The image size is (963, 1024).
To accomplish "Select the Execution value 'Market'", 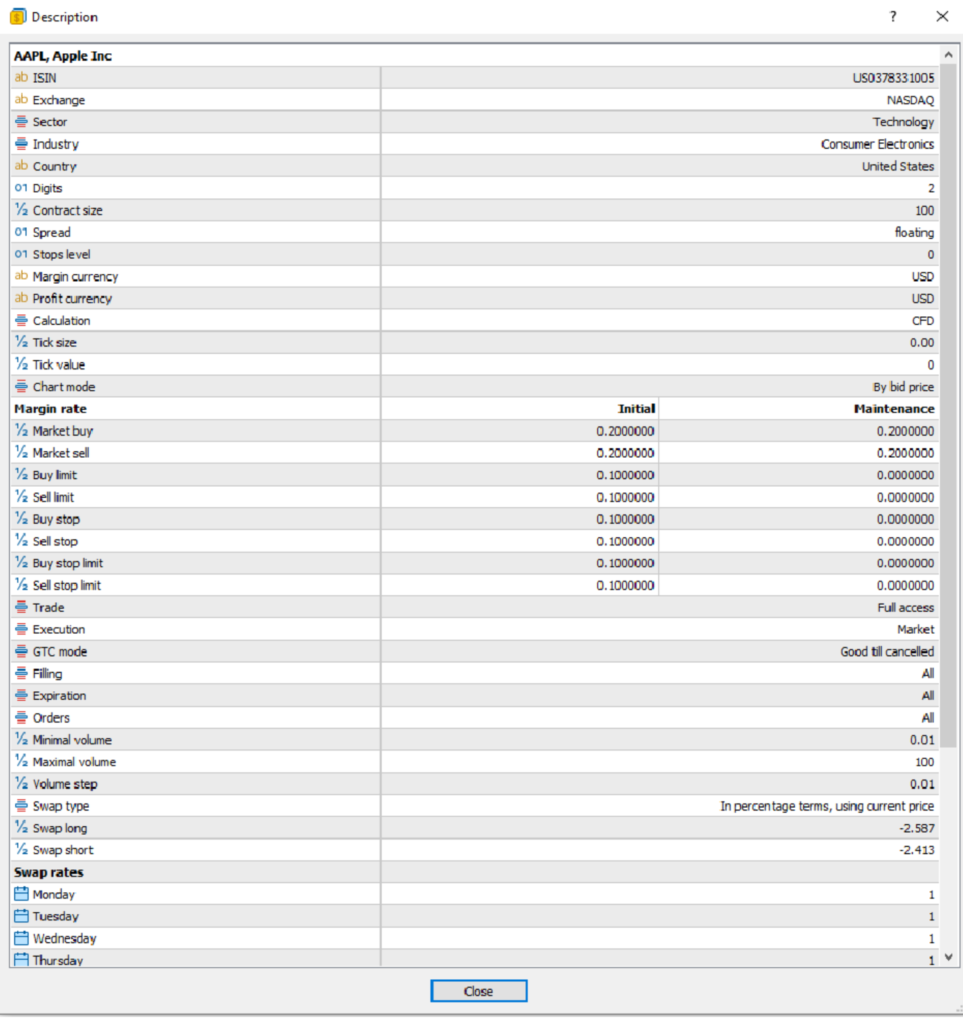I will pos(915,630).
